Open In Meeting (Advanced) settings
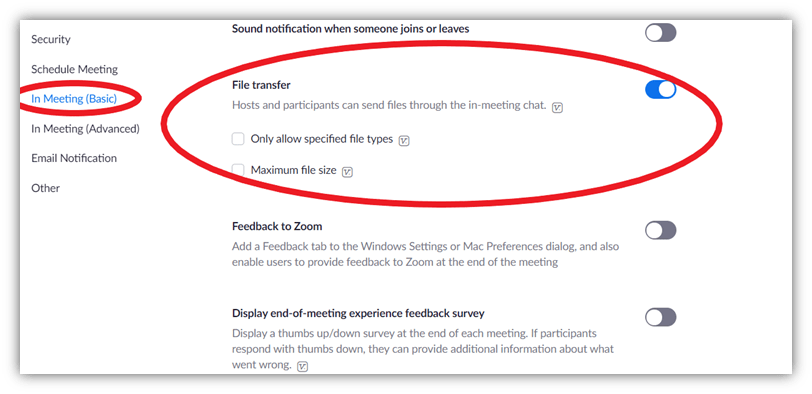Image resolution: width=812 pixels, height=394 pixels. 85,128
